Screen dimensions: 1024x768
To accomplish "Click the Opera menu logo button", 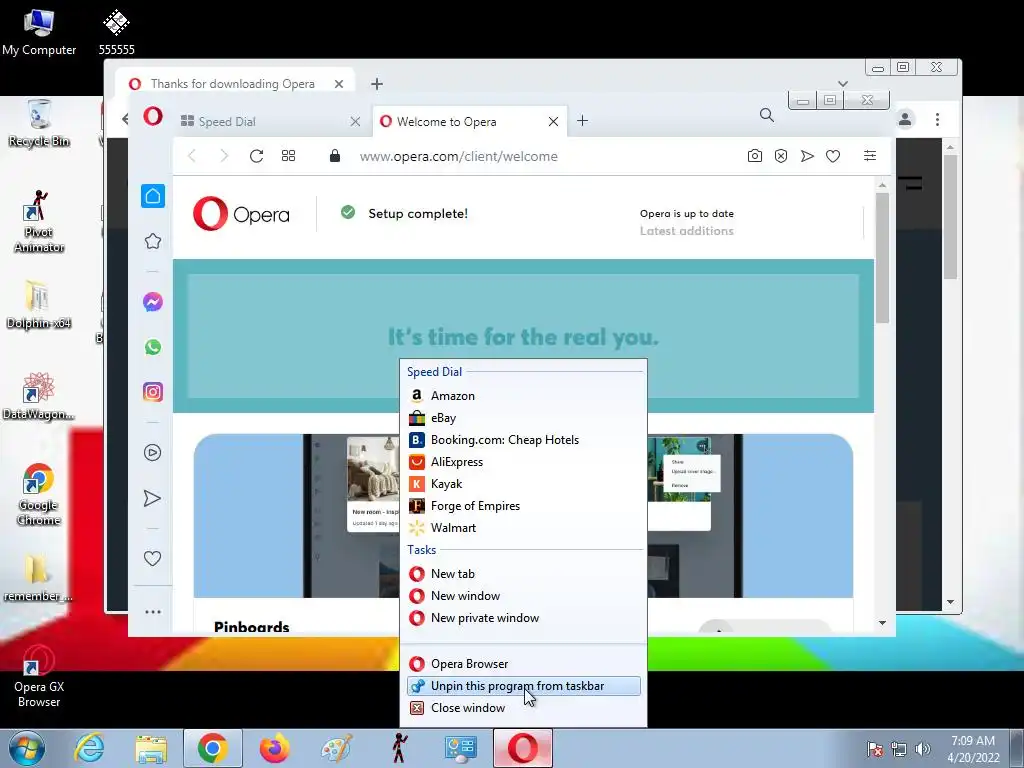I will point(153,116).
